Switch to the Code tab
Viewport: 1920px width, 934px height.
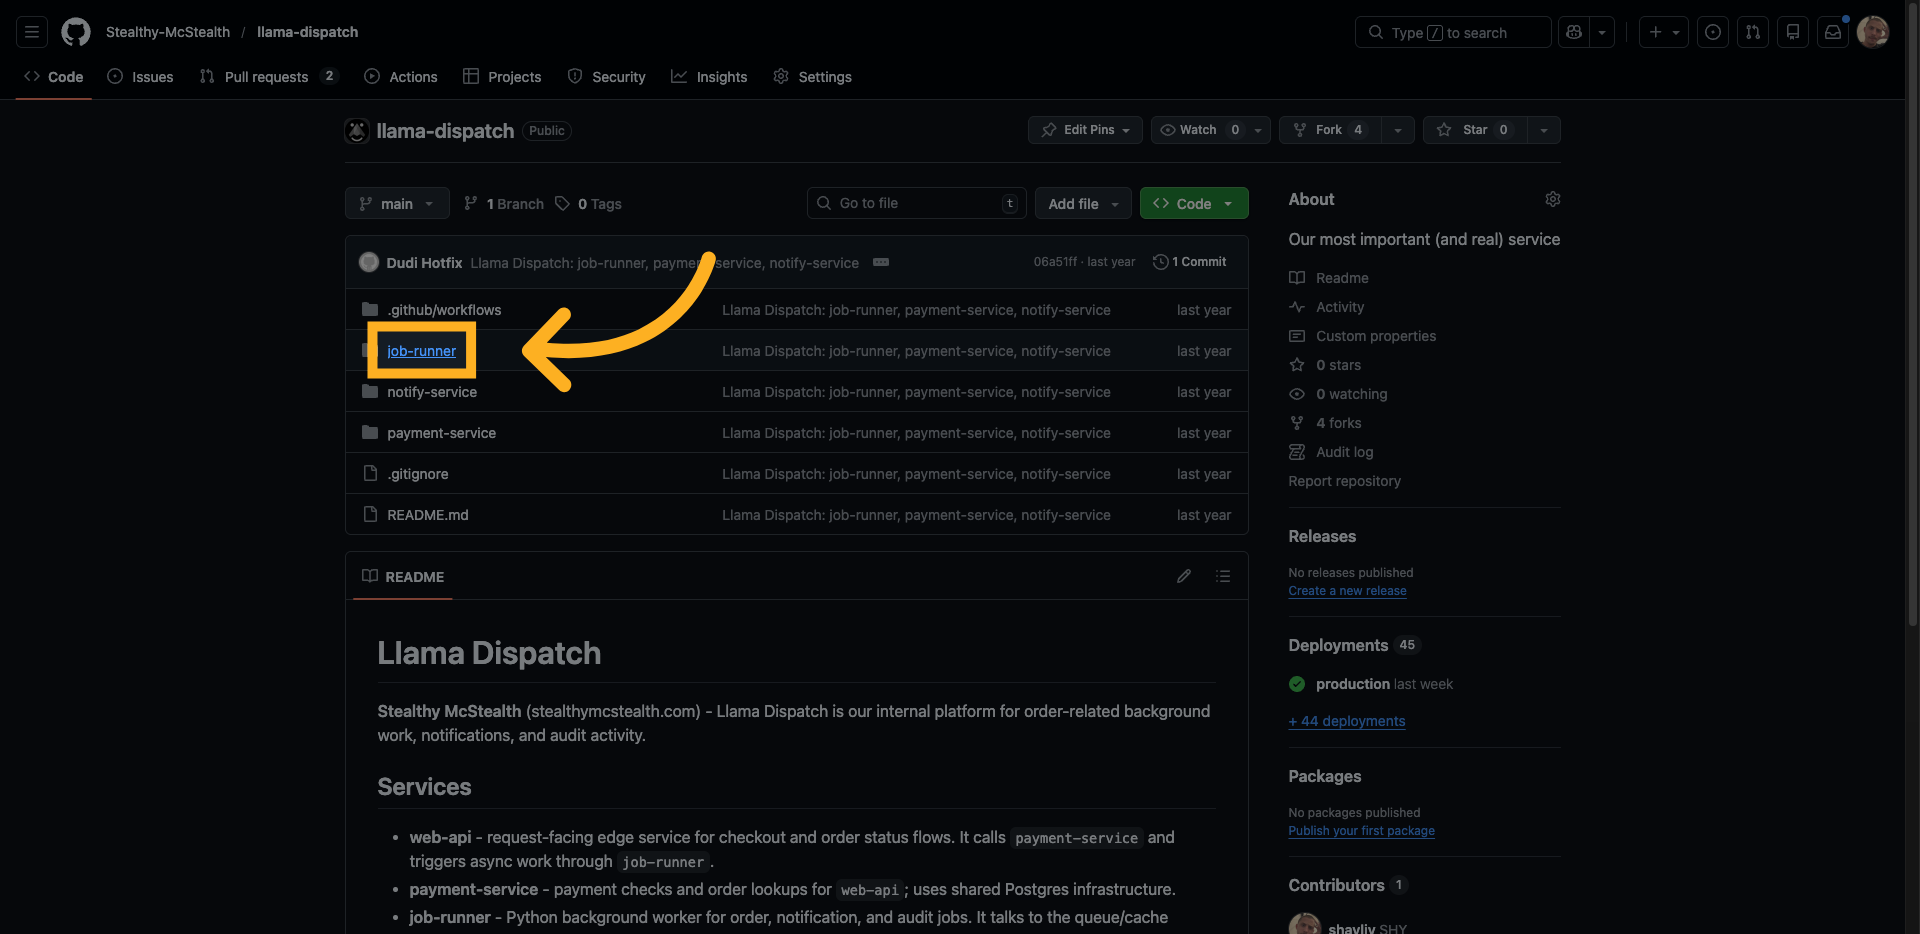[x=54, y=77]
